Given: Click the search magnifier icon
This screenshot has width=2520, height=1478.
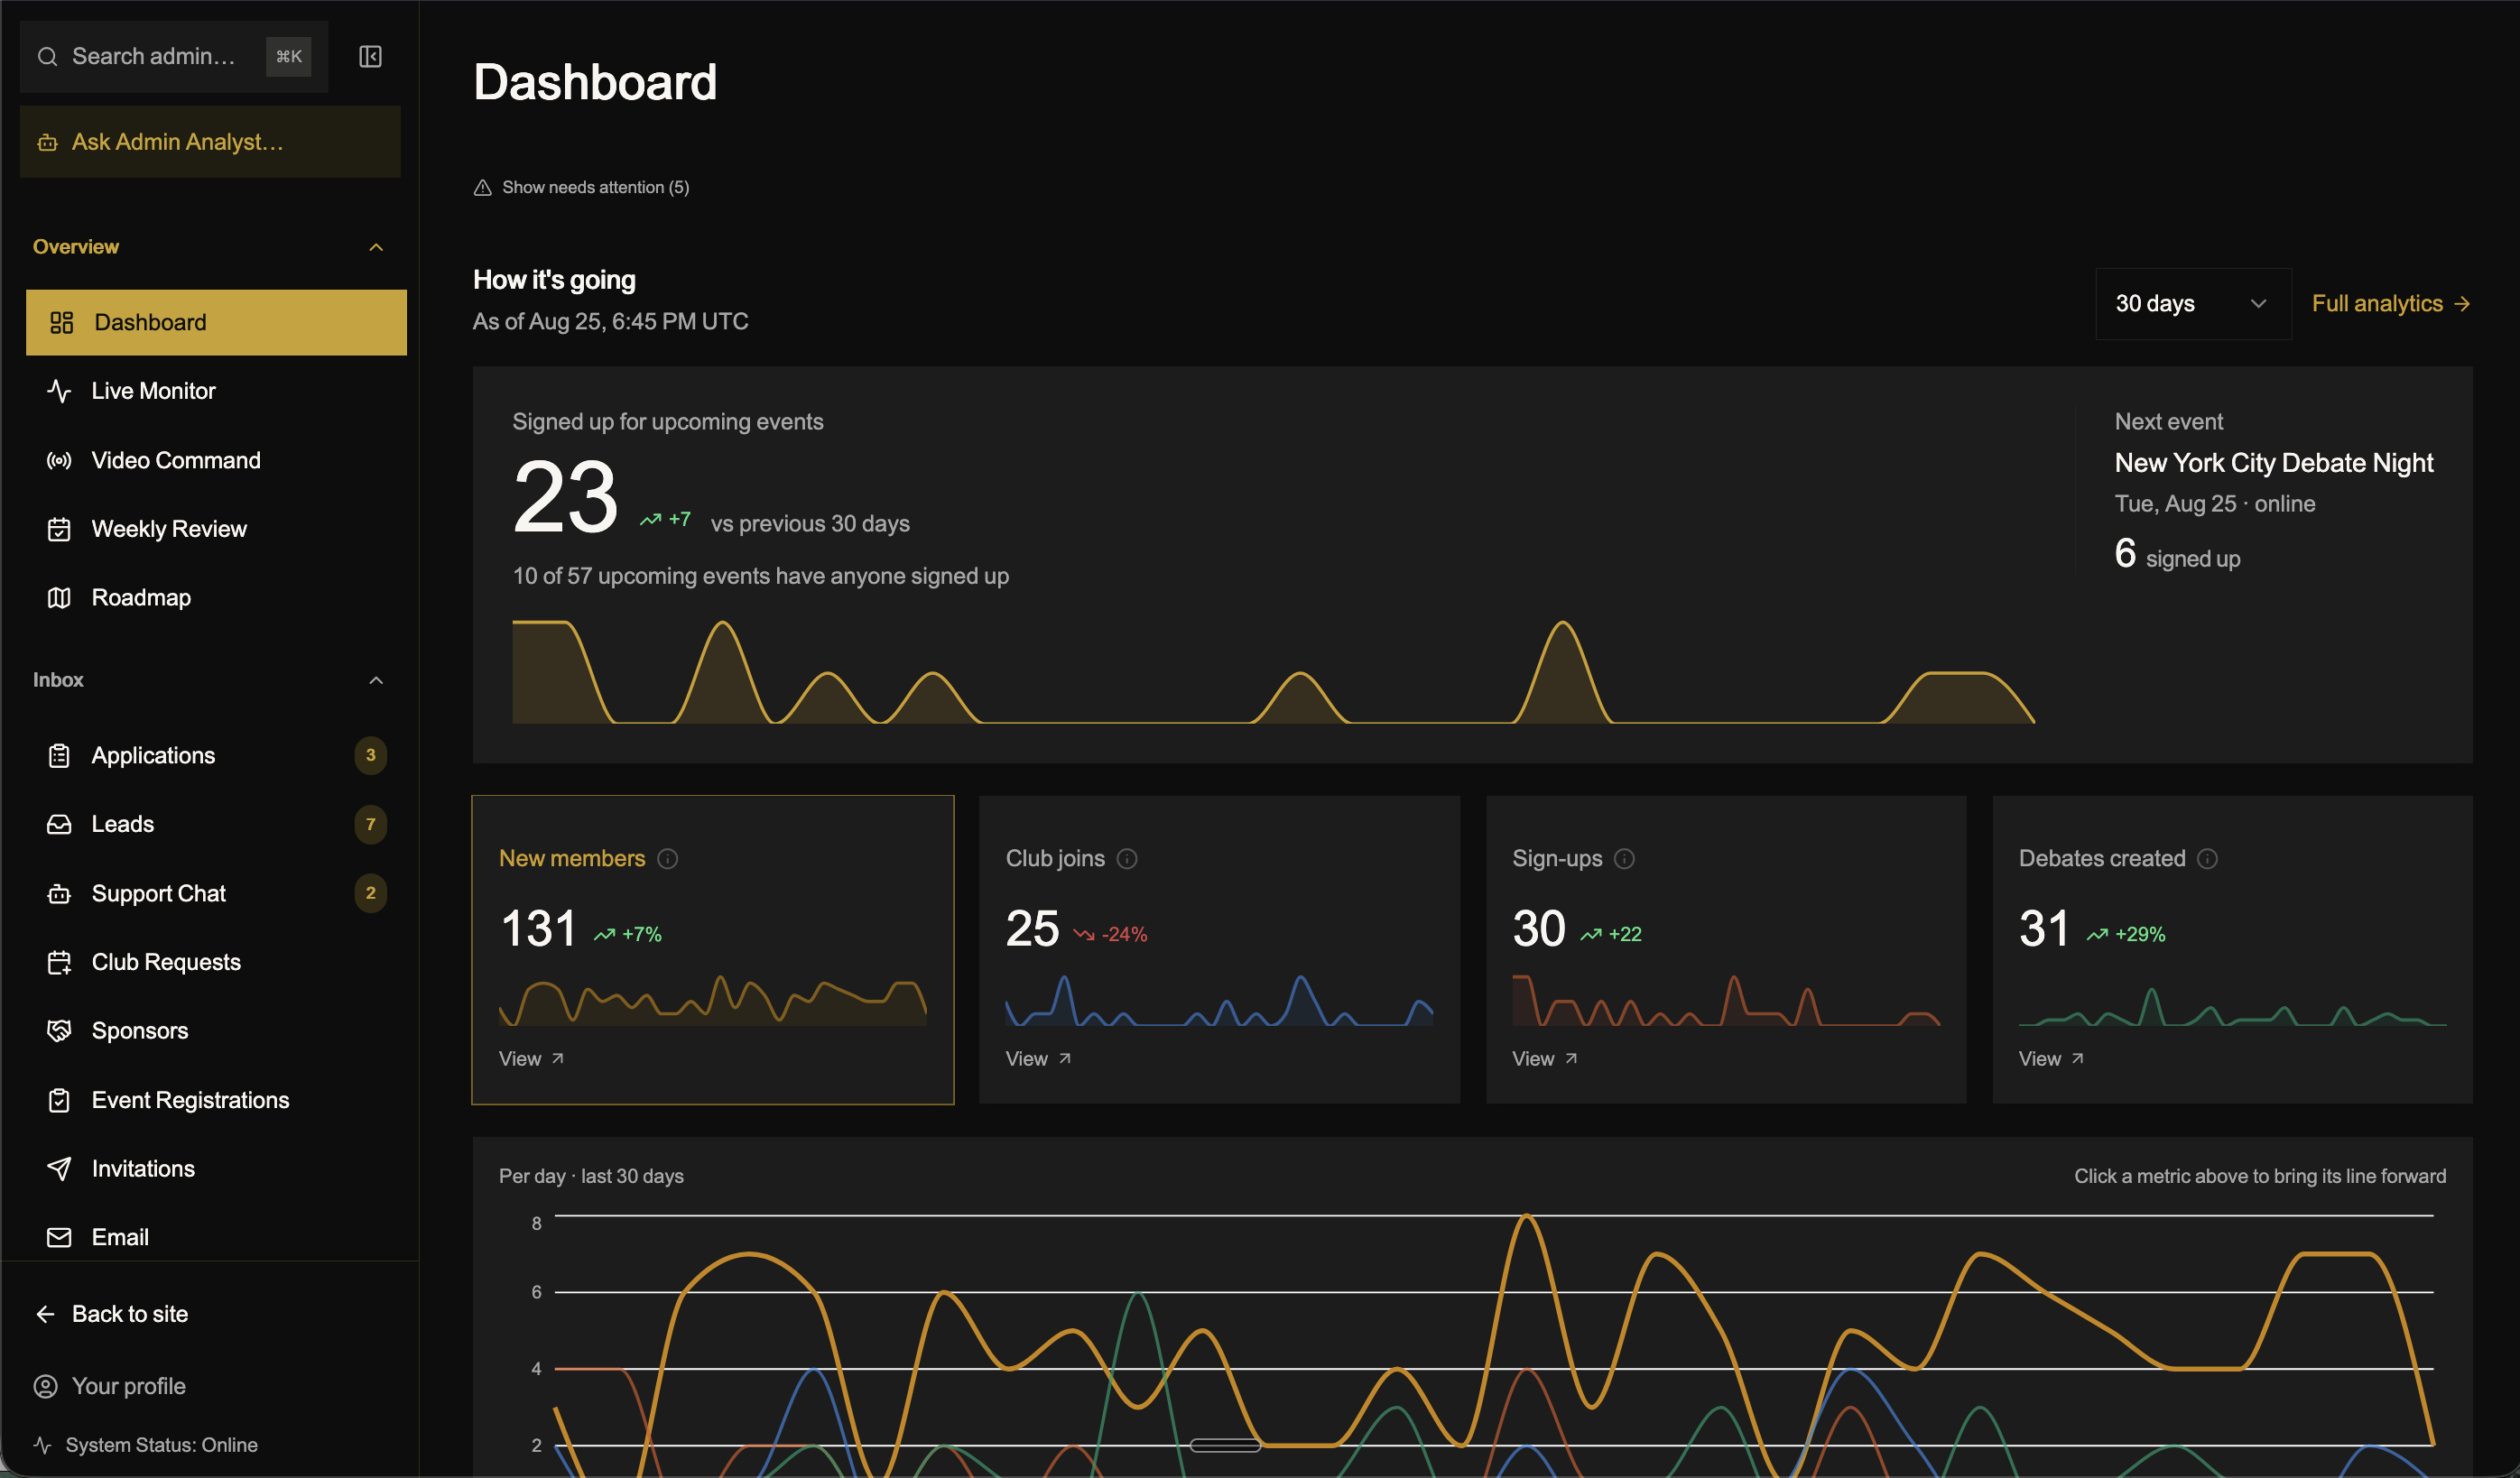Looking at the screenshot, I should [47, 56].
